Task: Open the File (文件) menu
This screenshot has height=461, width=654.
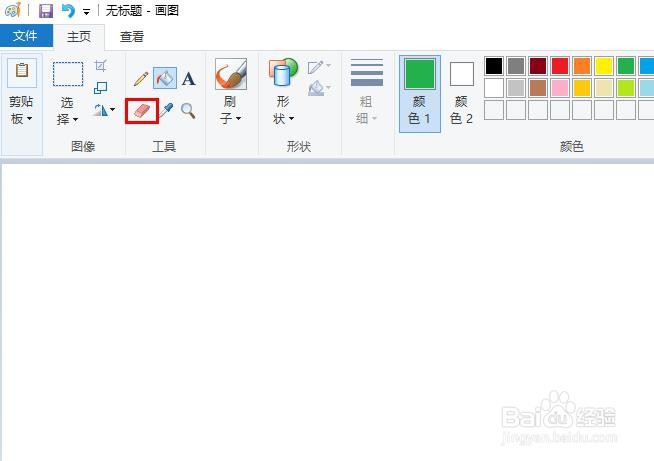Action: [x=26, y=36]
